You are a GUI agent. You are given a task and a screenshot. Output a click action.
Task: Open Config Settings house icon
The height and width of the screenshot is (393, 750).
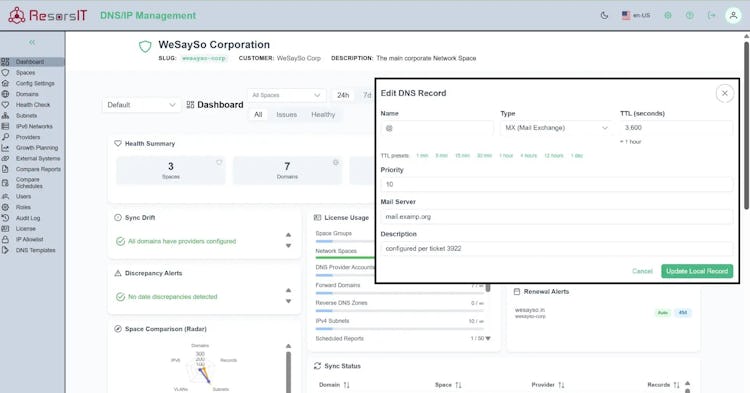pyautogui.click(x=5, y=83)
